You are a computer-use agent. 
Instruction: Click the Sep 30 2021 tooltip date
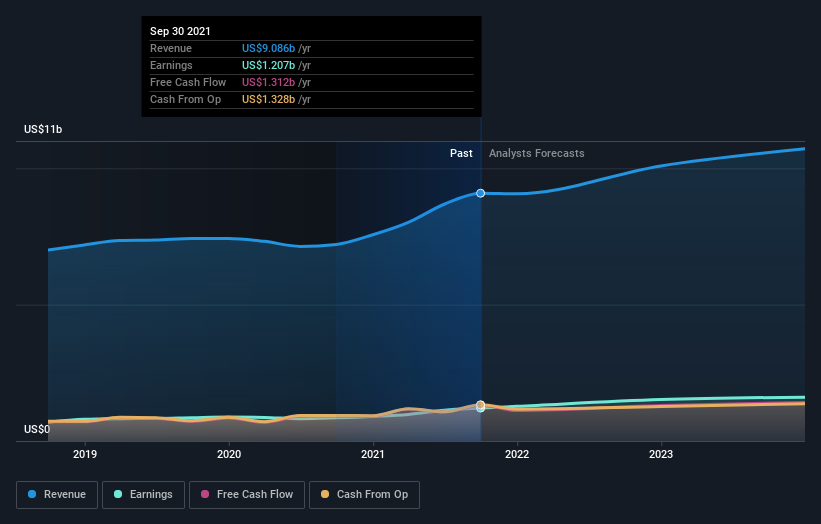pyautogui.click(x=180, y=31)
